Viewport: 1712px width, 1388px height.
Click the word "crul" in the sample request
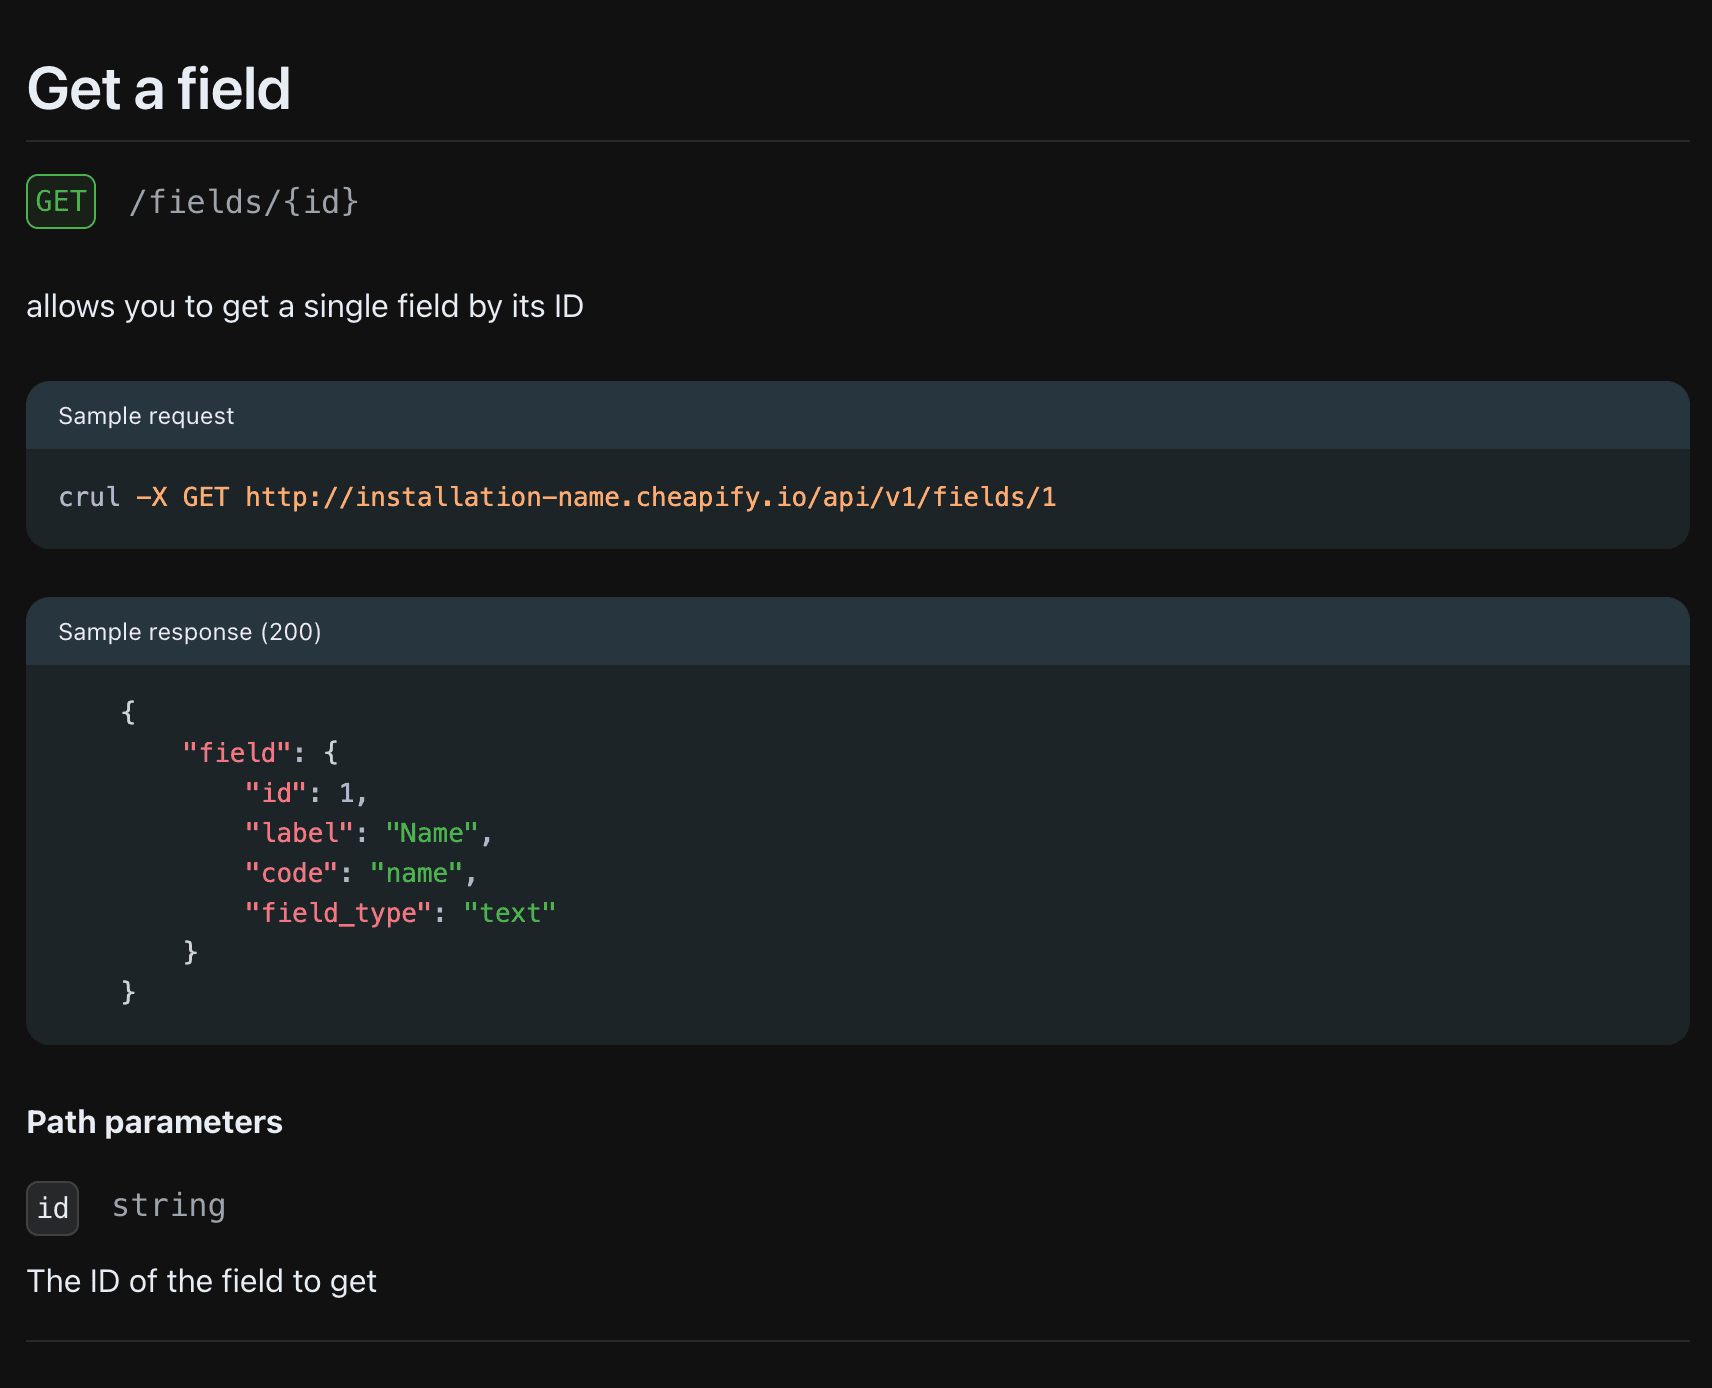pyautogui.click(x=89, y=497)
